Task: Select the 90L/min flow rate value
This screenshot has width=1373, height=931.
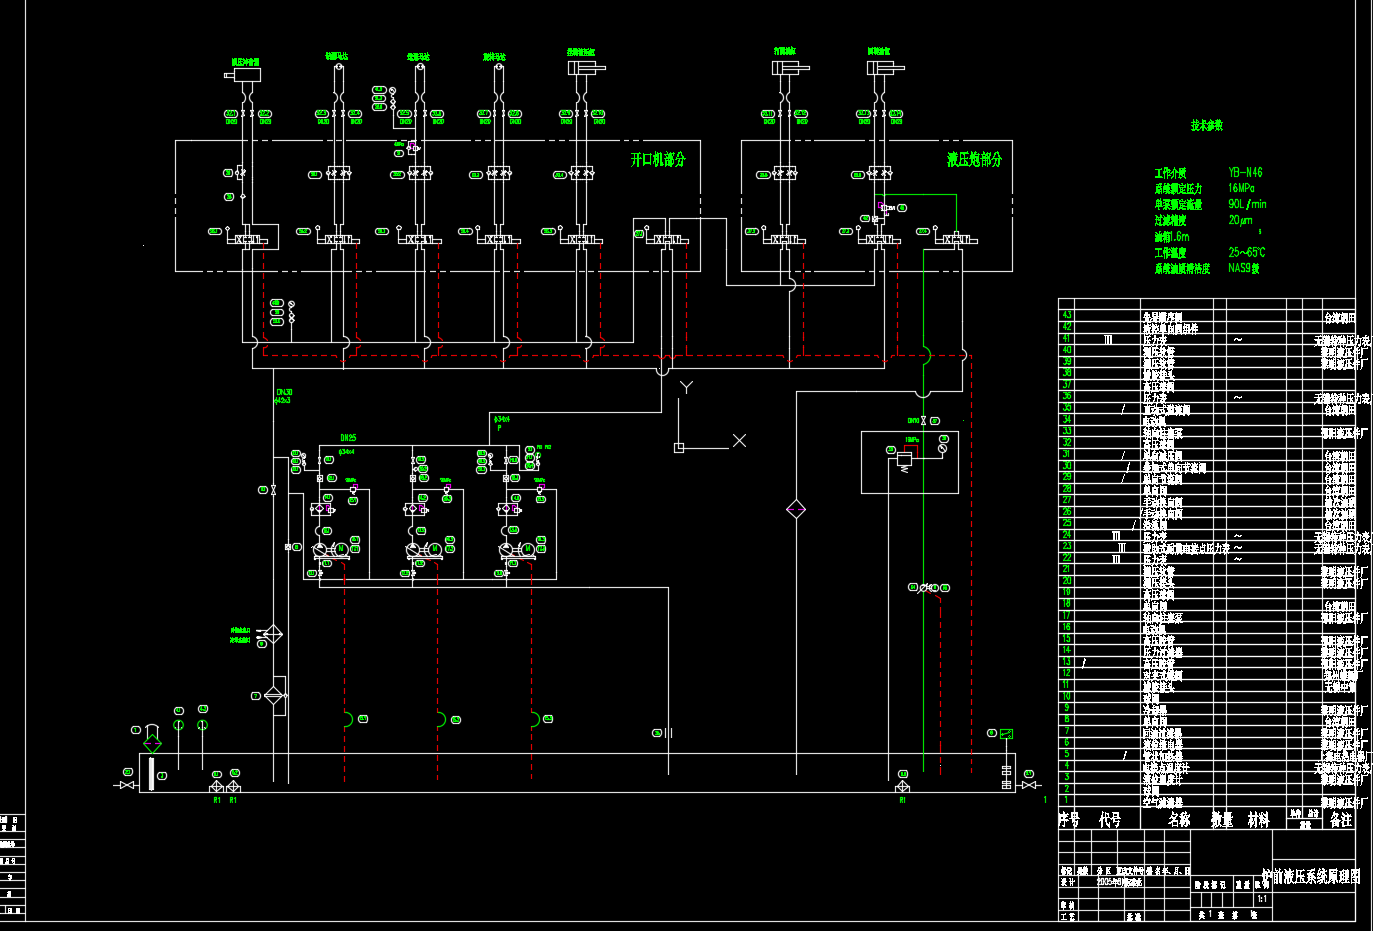Action: pyautogui.click(x=1246, y=204)
